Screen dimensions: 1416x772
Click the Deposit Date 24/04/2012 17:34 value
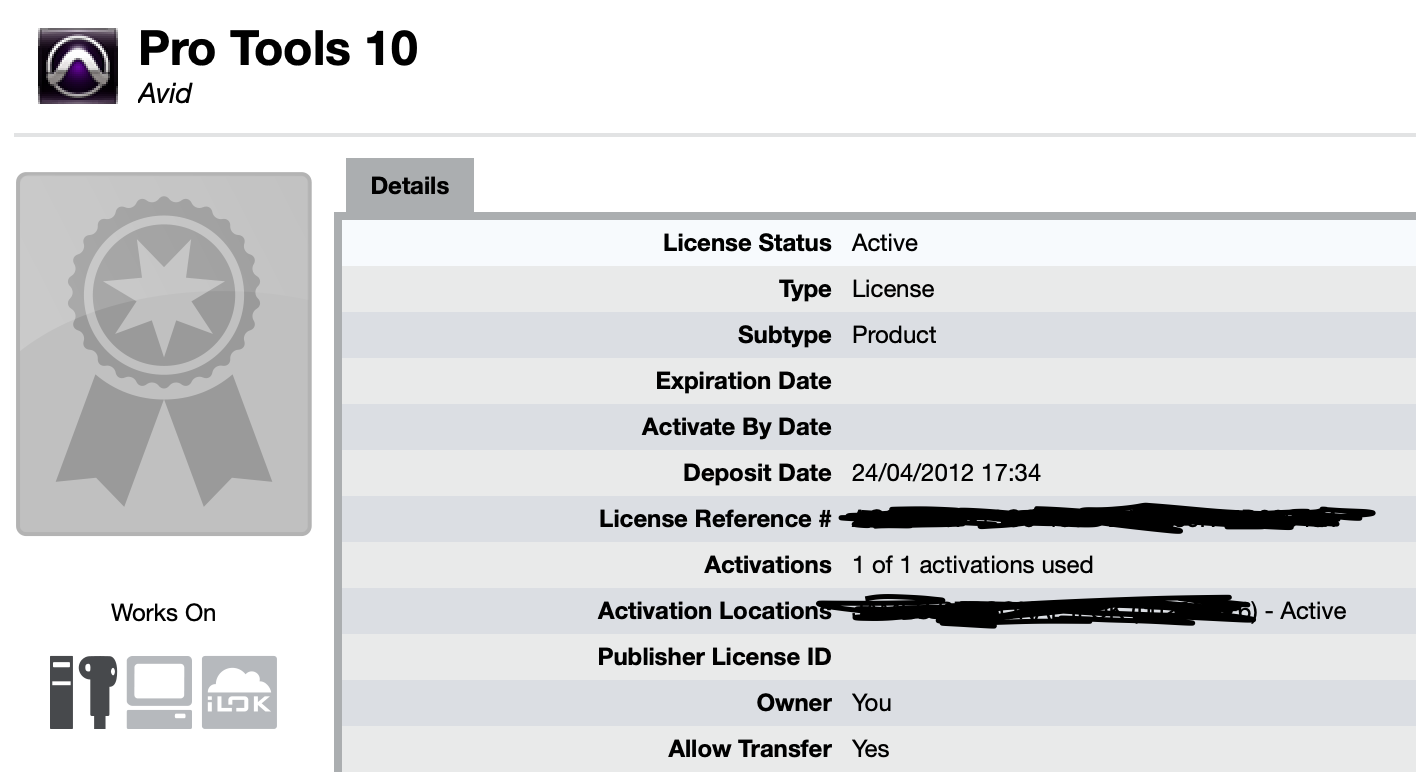[946, 473]
